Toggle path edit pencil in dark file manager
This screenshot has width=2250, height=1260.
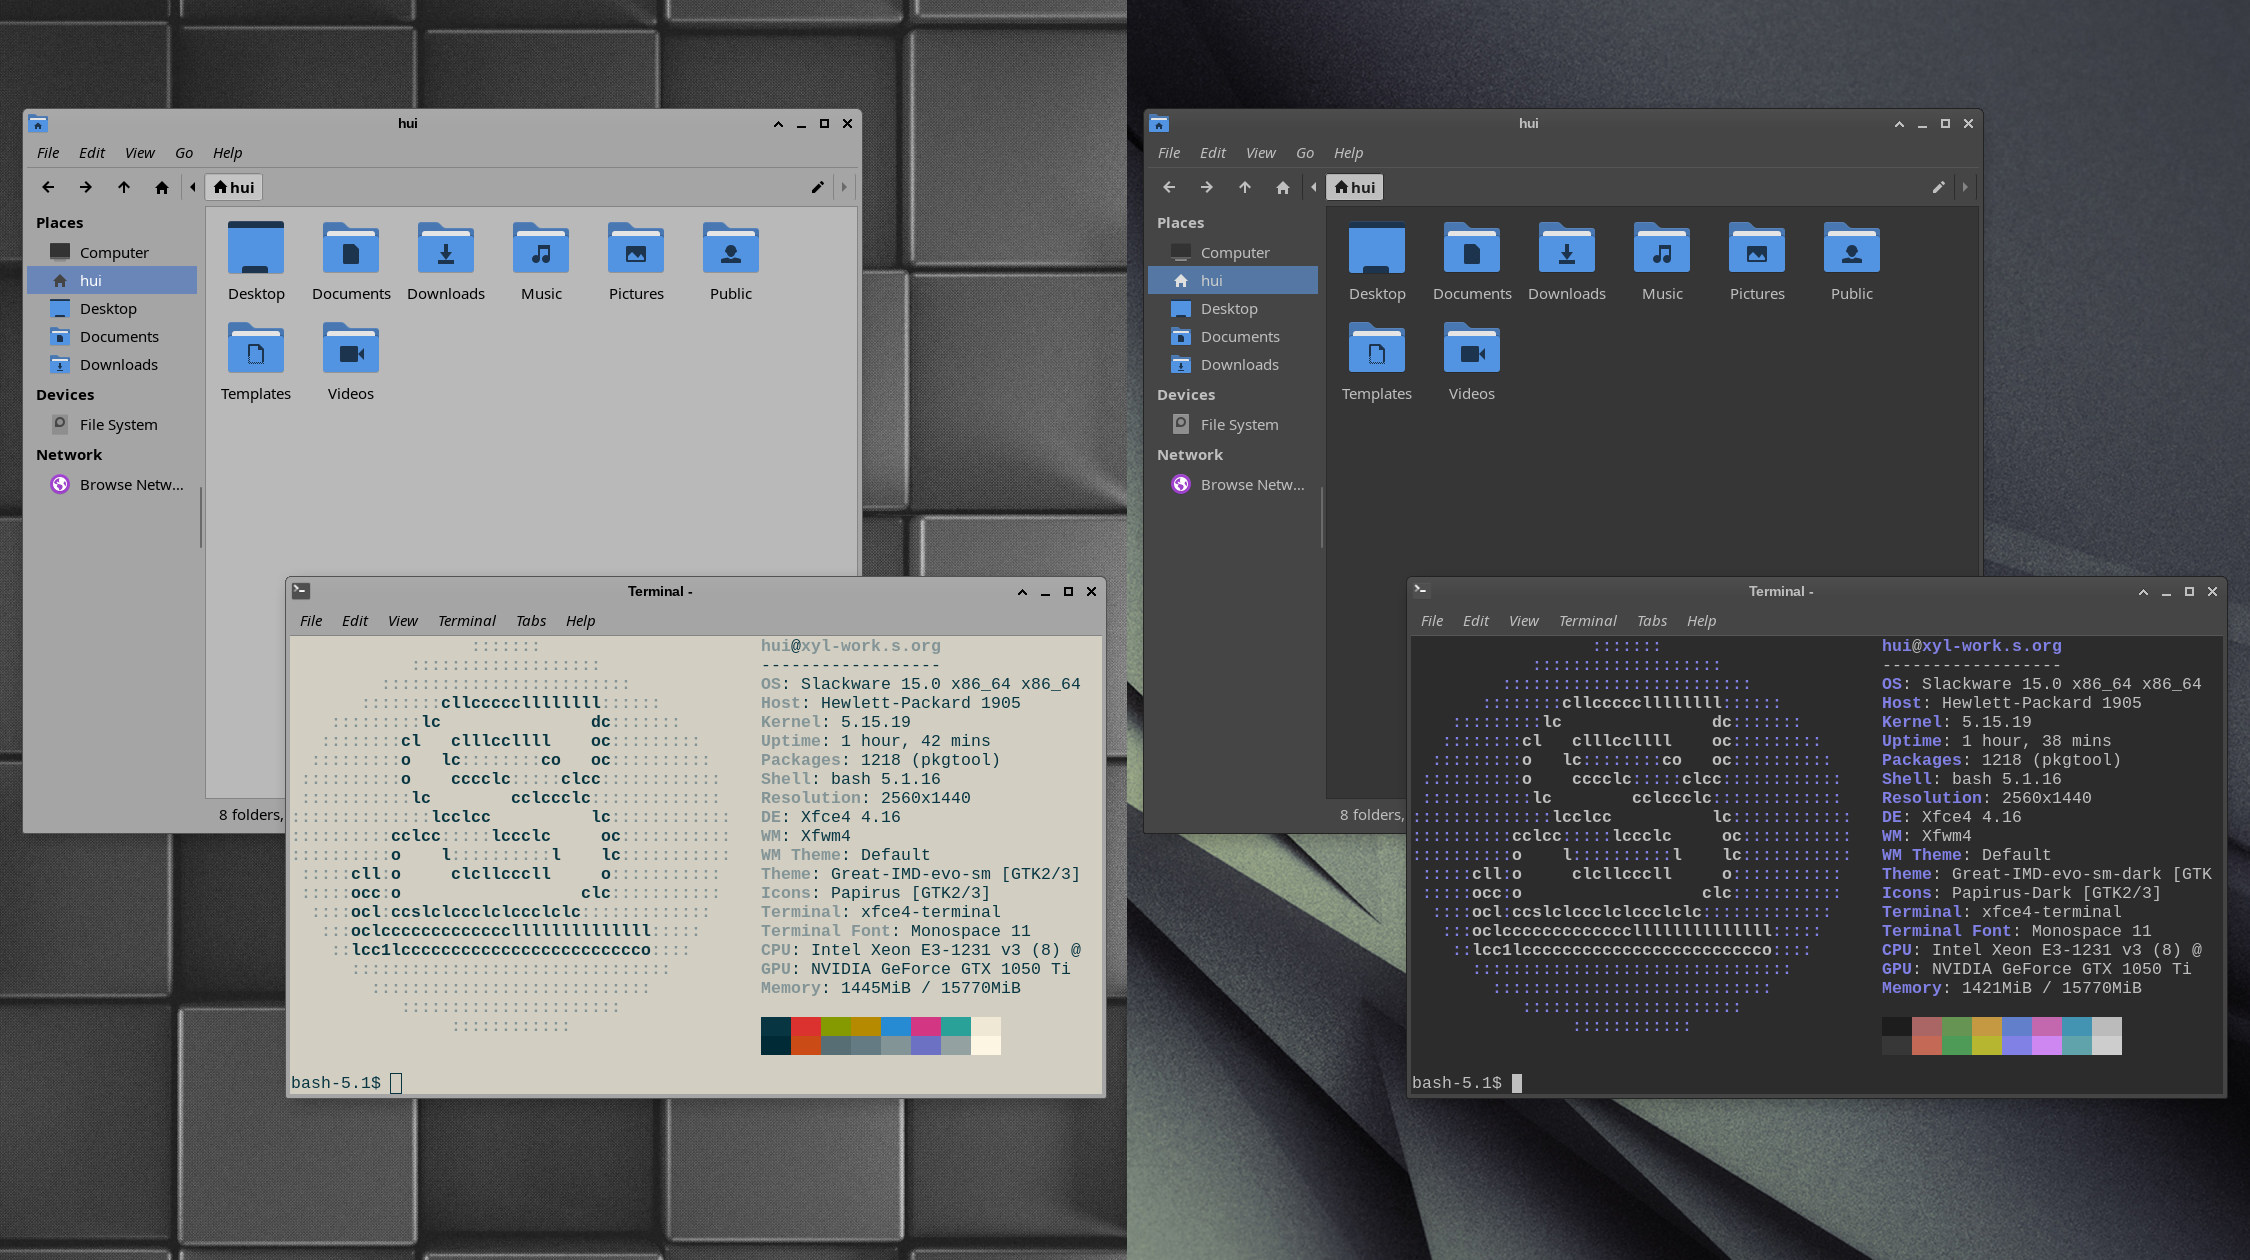1938,187
